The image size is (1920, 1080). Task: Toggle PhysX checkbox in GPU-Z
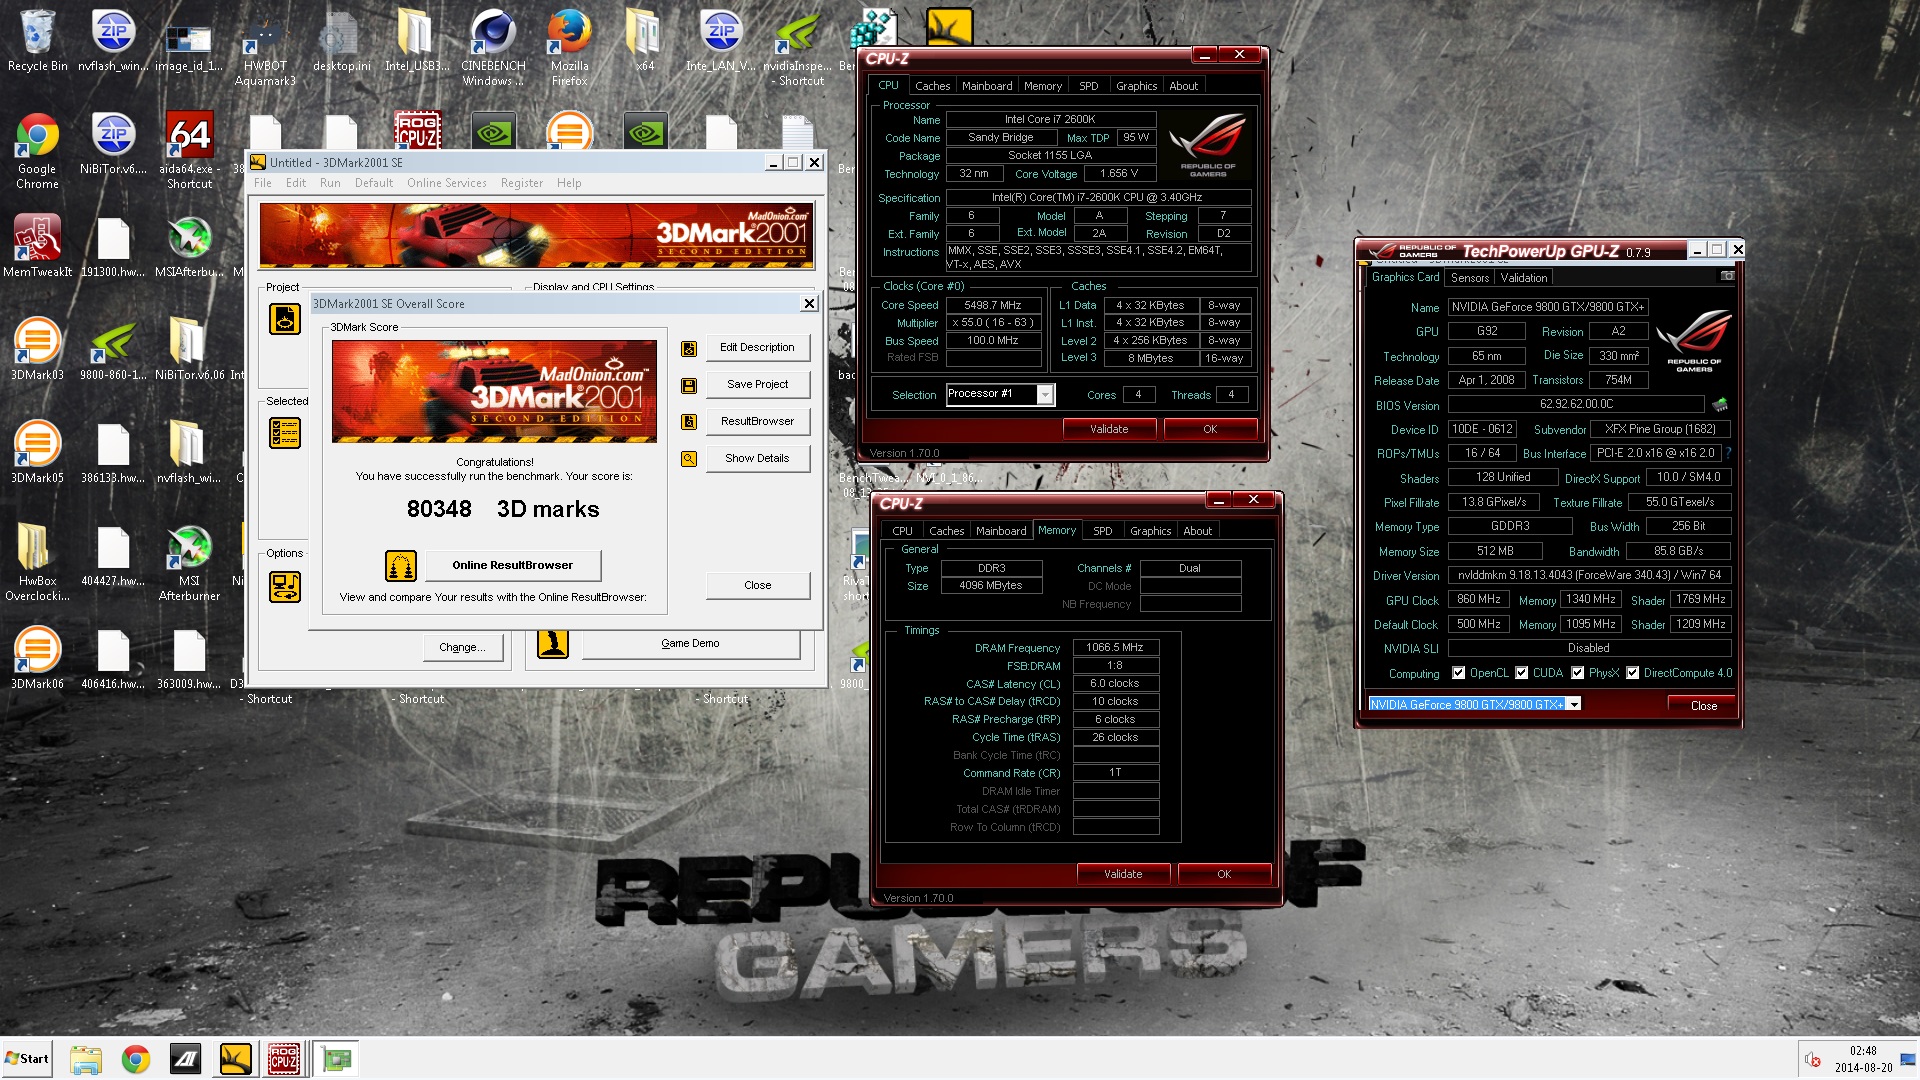(x=1577, y=673)
